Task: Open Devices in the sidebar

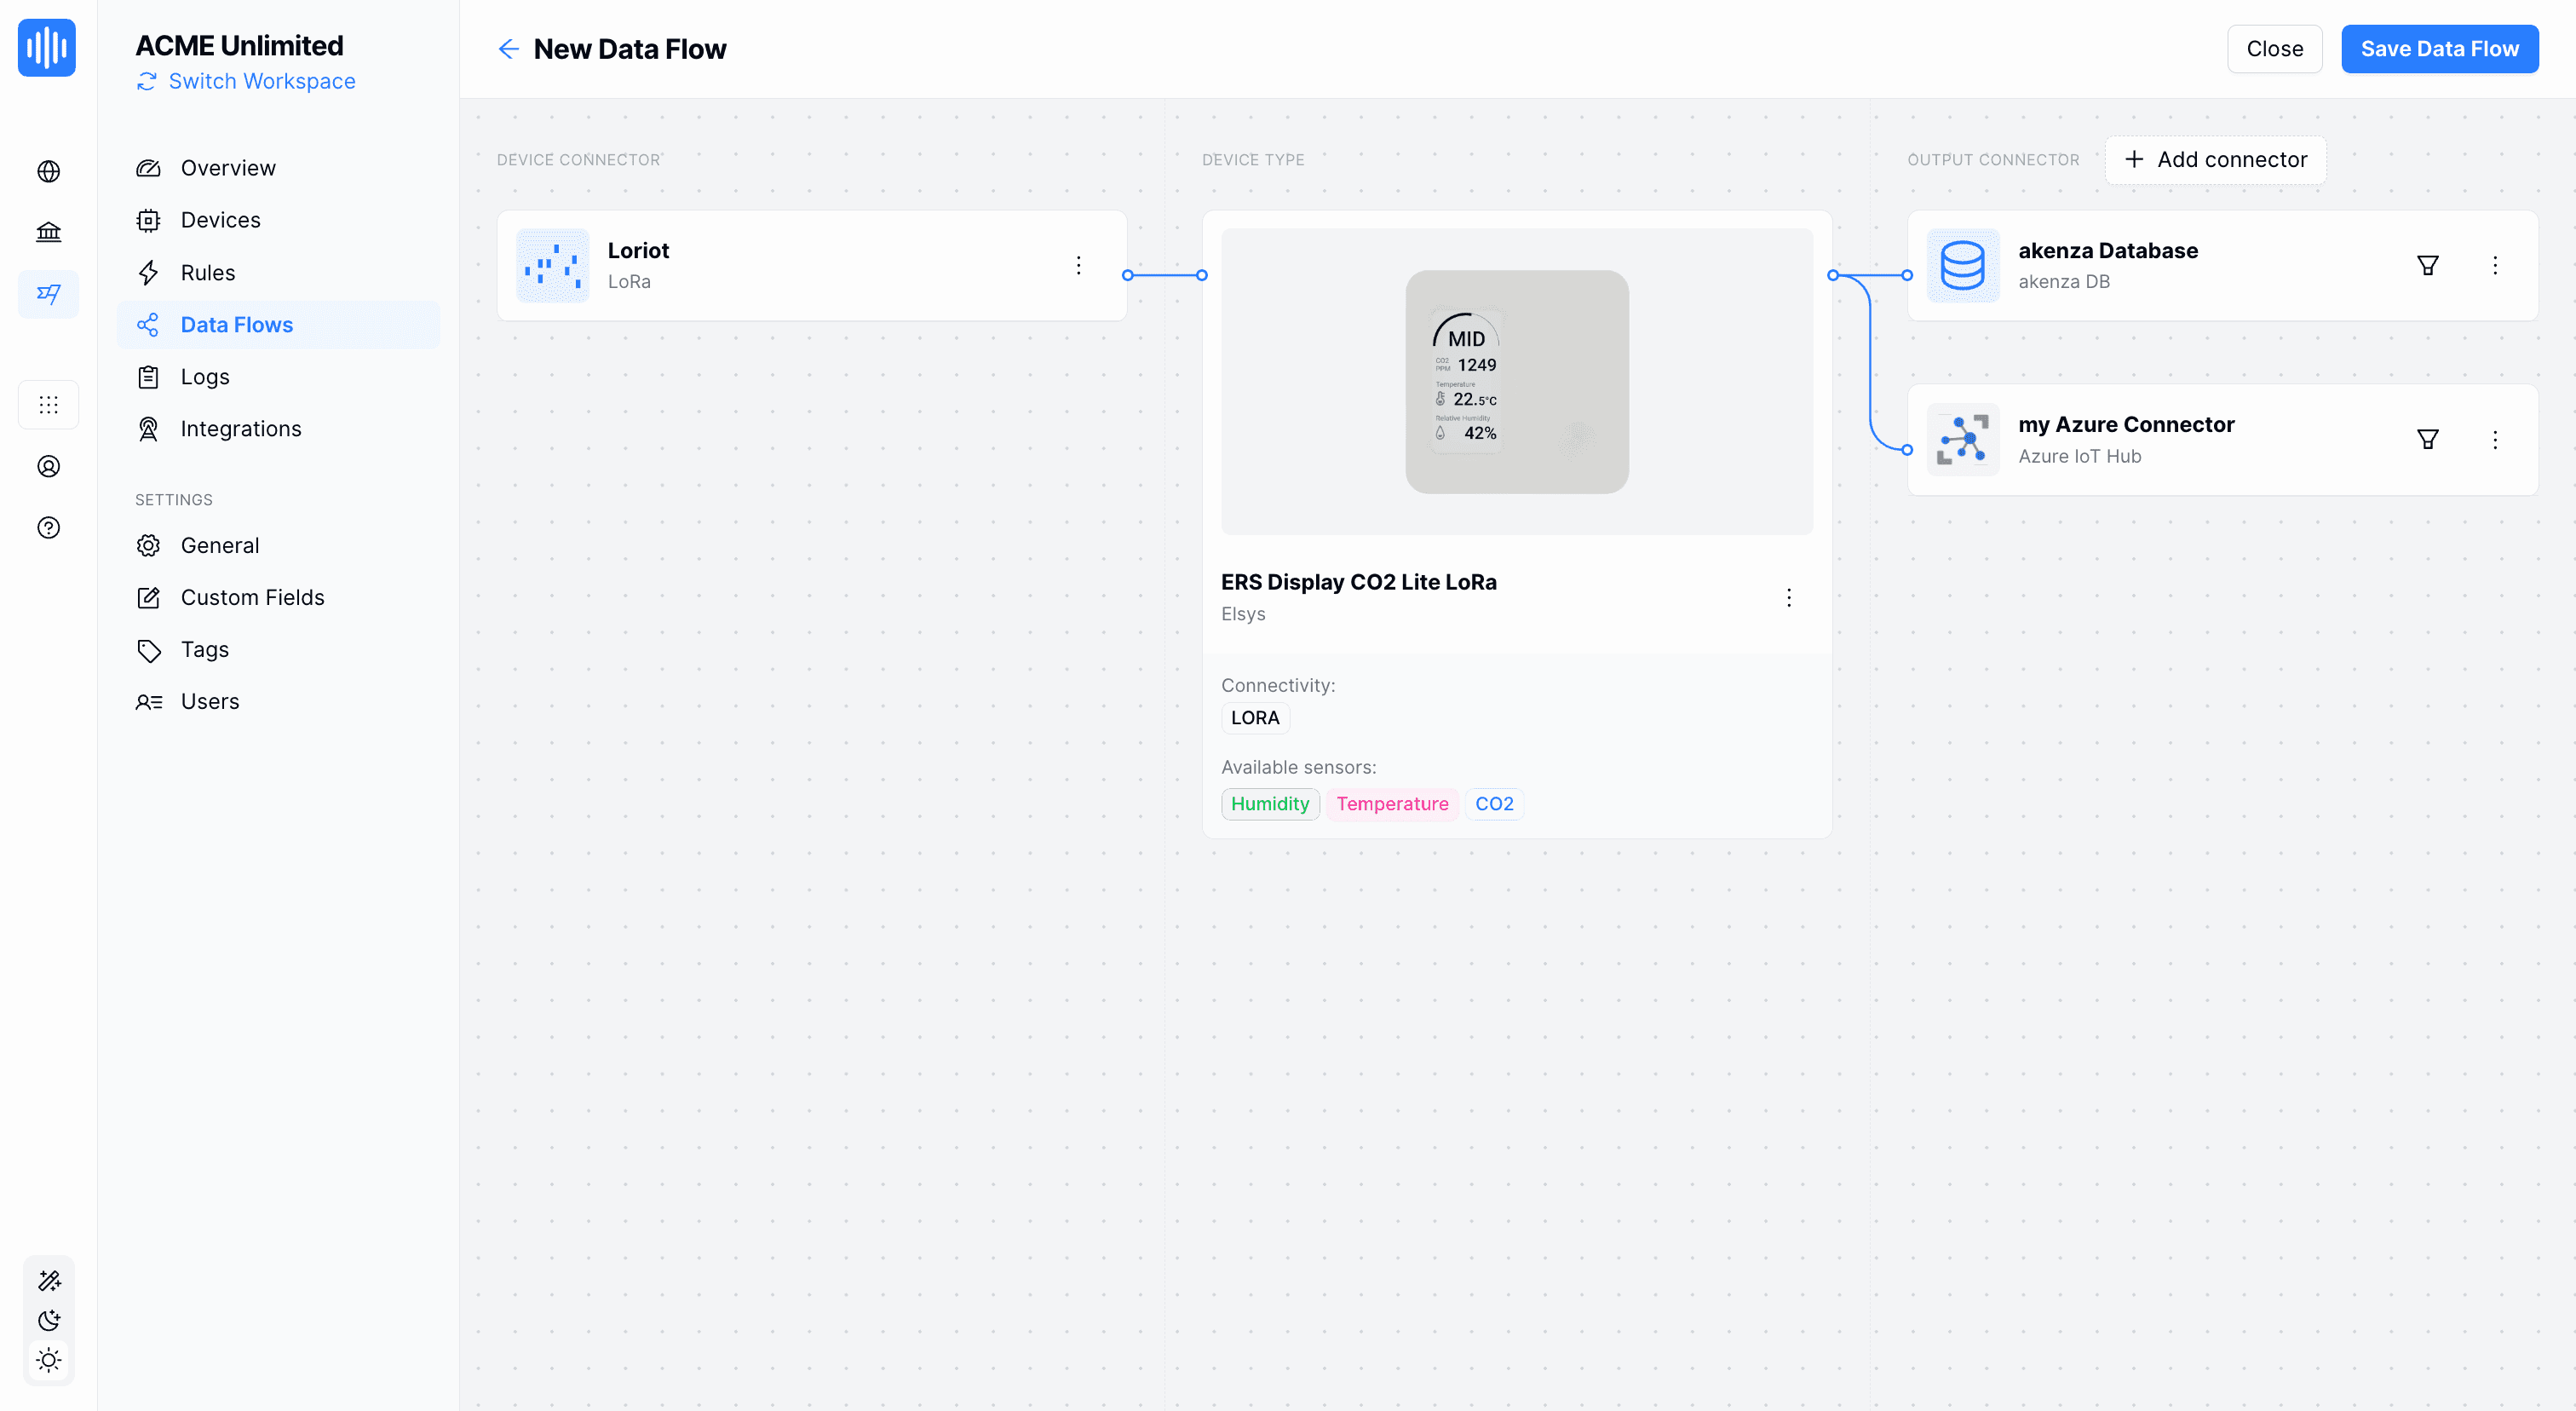Action: click(278, 220)
